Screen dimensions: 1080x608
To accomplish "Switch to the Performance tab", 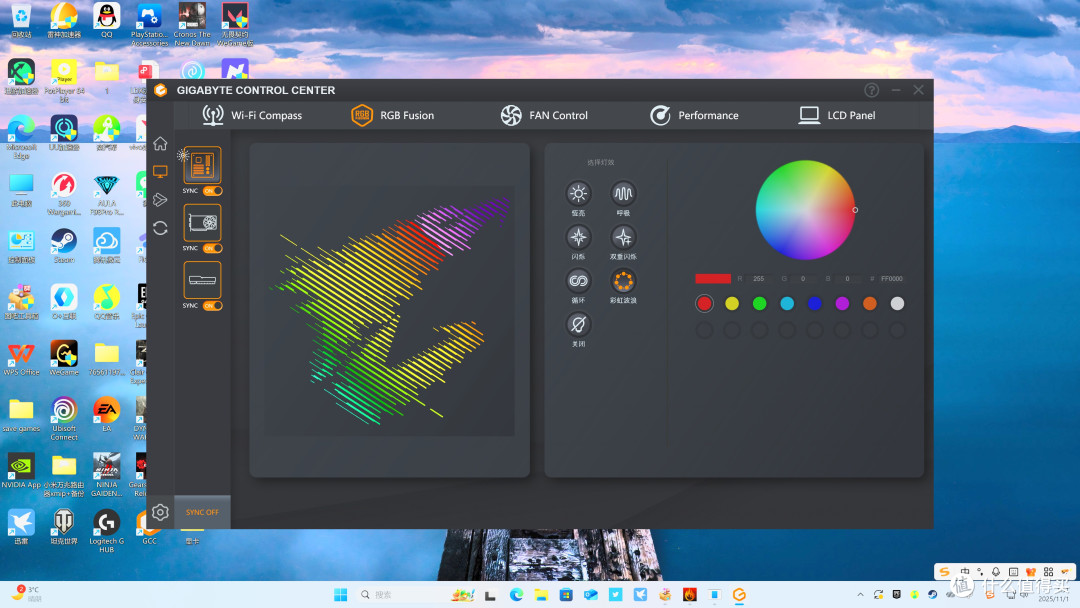I will tap(694, 116).
